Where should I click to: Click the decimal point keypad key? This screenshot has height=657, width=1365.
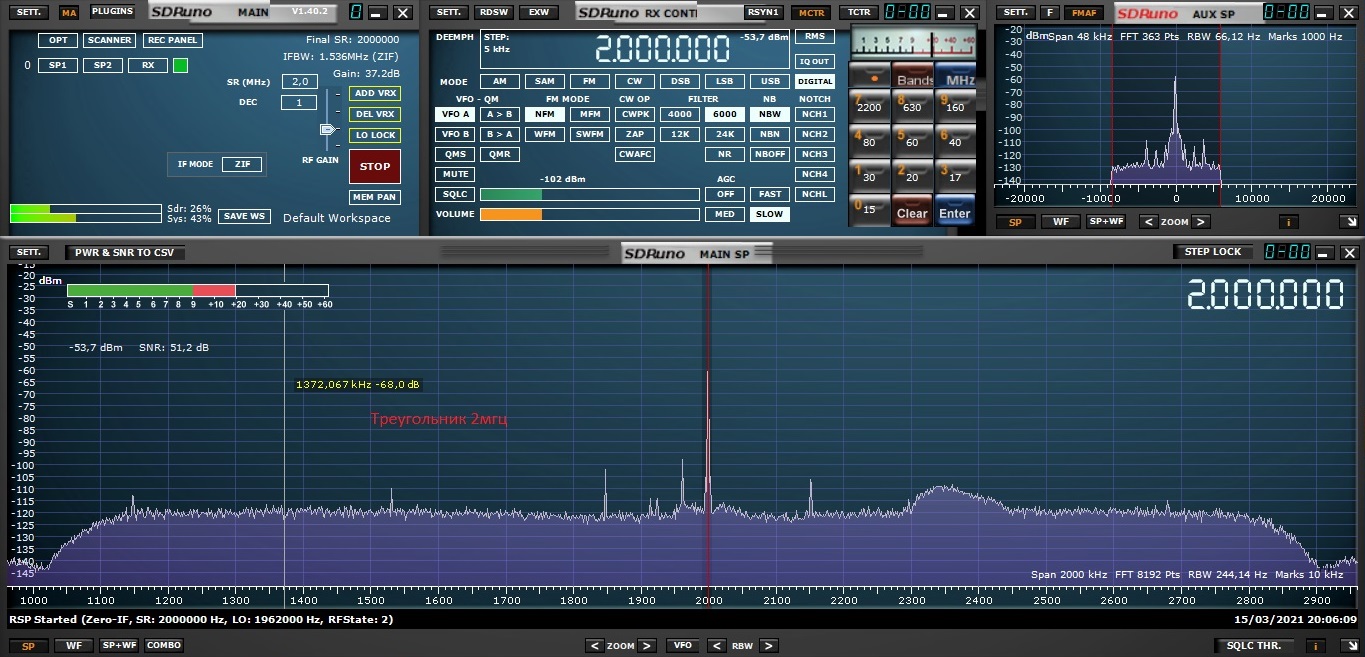[869, 78]
